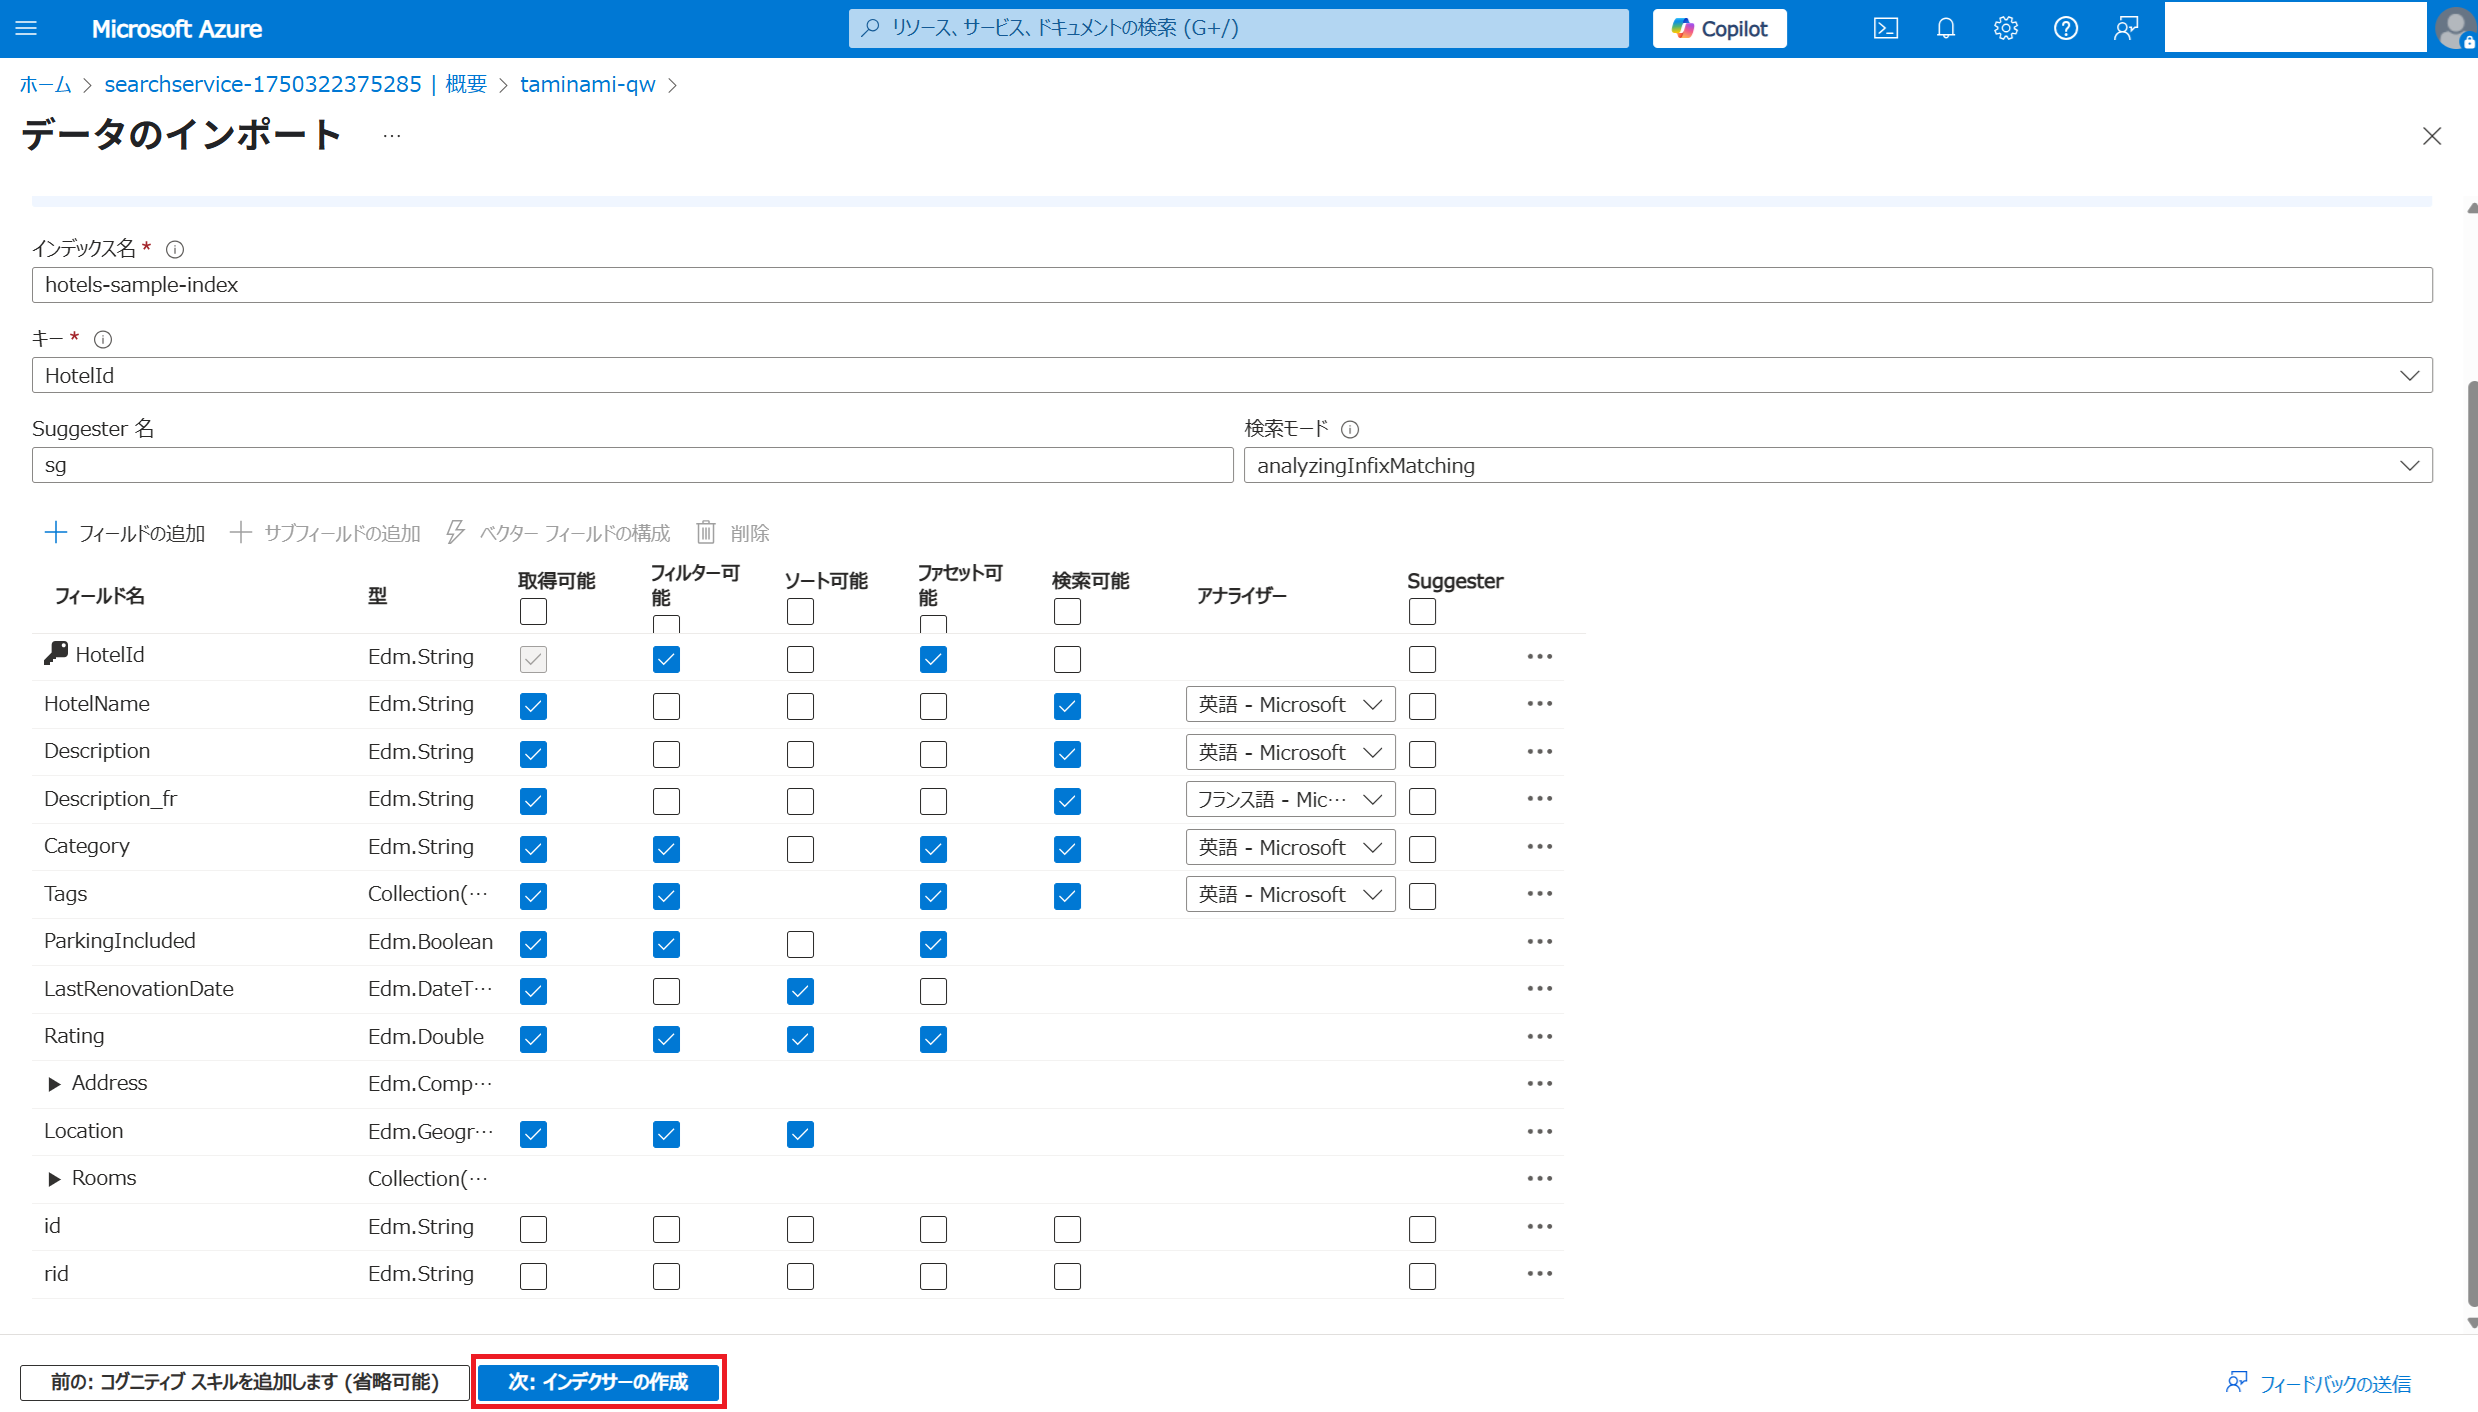The width and height of the screenshot is (2478, 1412).
Task: Expand the Address complex field
Action: point(55,1084)
